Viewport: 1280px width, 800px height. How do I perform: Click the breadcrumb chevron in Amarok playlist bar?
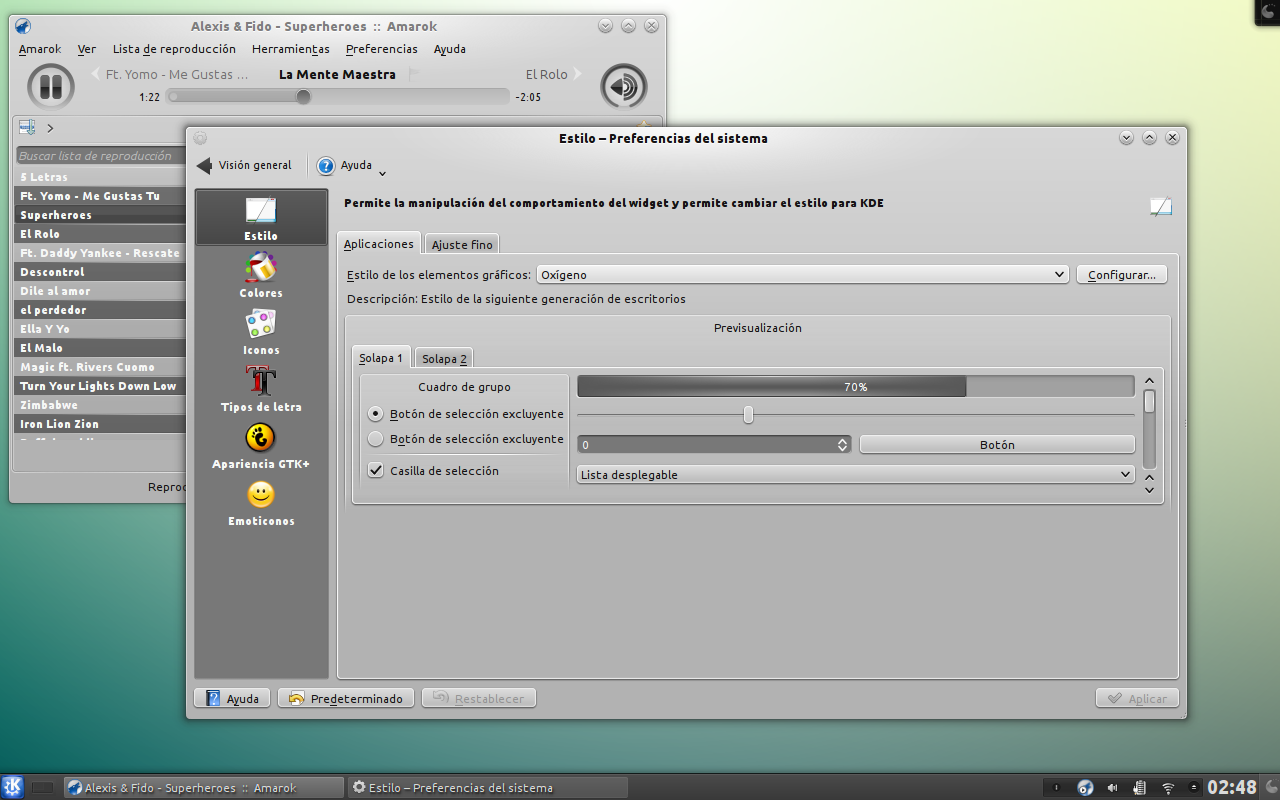click(x=50, y=128)
